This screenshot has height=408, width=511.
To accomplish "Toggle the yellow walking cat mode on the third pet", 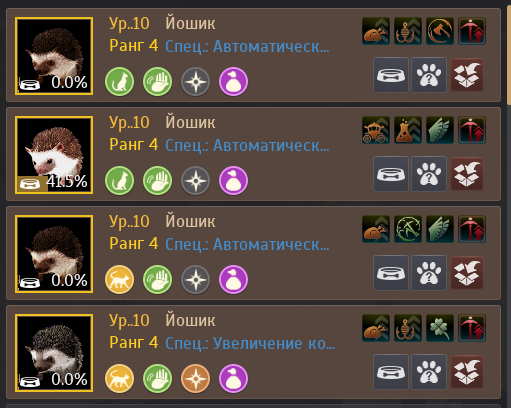I will [119, 279].
